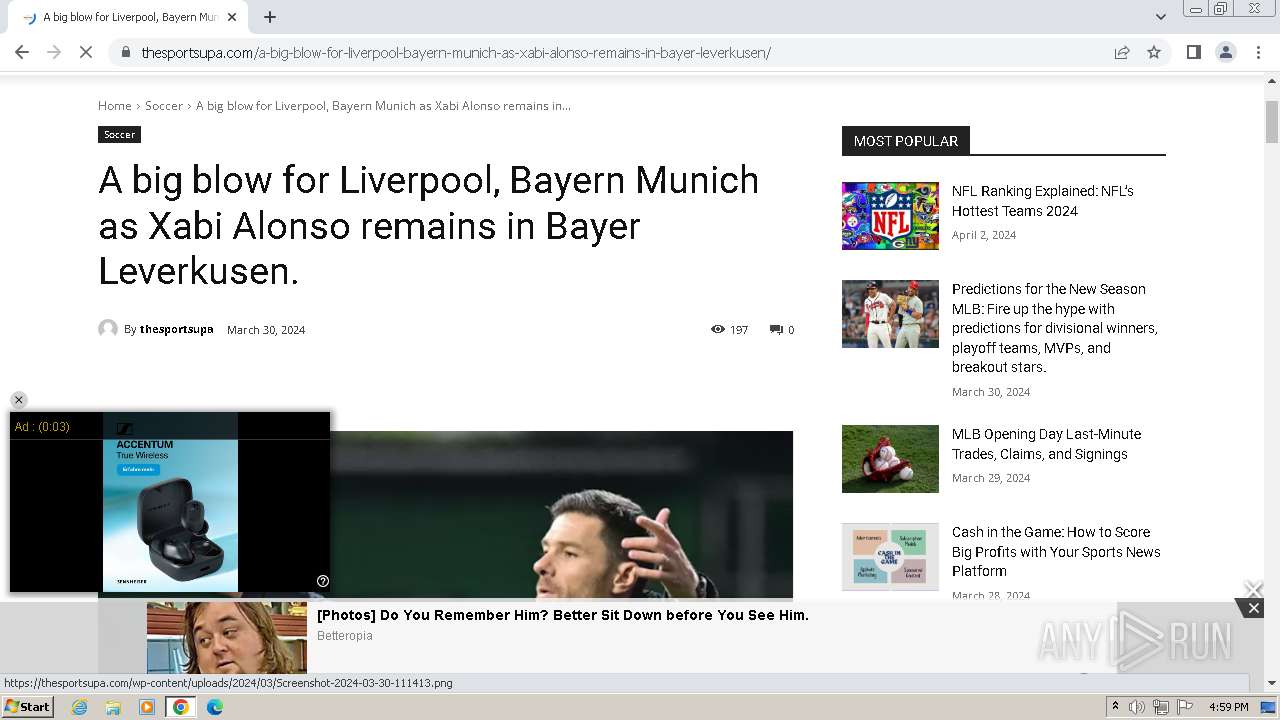Share this page icon in address bar

[x=1122, y=52]
